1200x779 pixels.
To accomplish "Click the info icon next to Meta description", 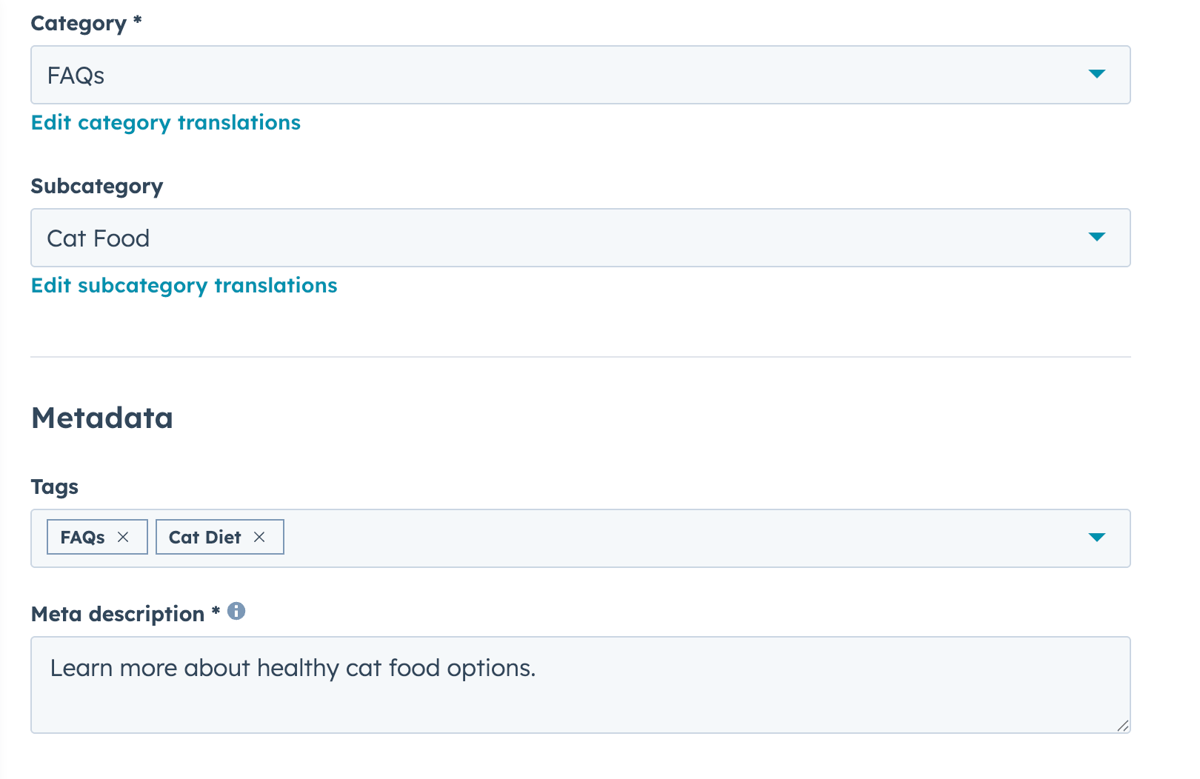I will coord(237,613).
